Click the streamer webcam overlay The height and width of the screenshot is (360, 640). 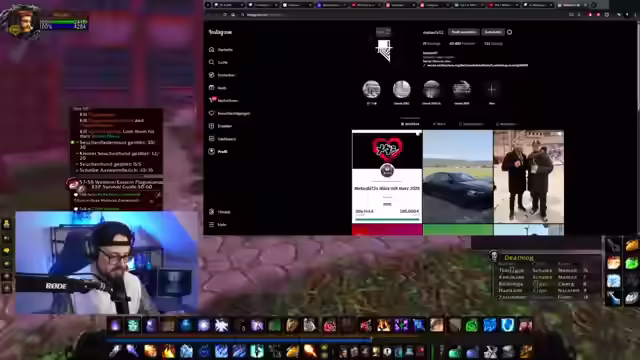tap(107, 262)
